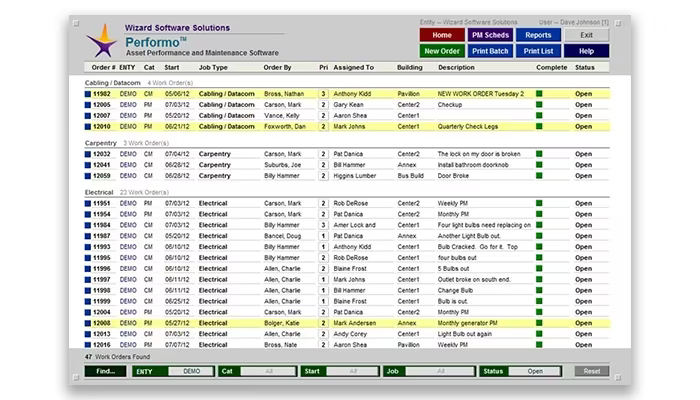Screen dimensions: 700x400
Task: Select description 'Install bathroom doorknob'
Action: tap(473, 165)
